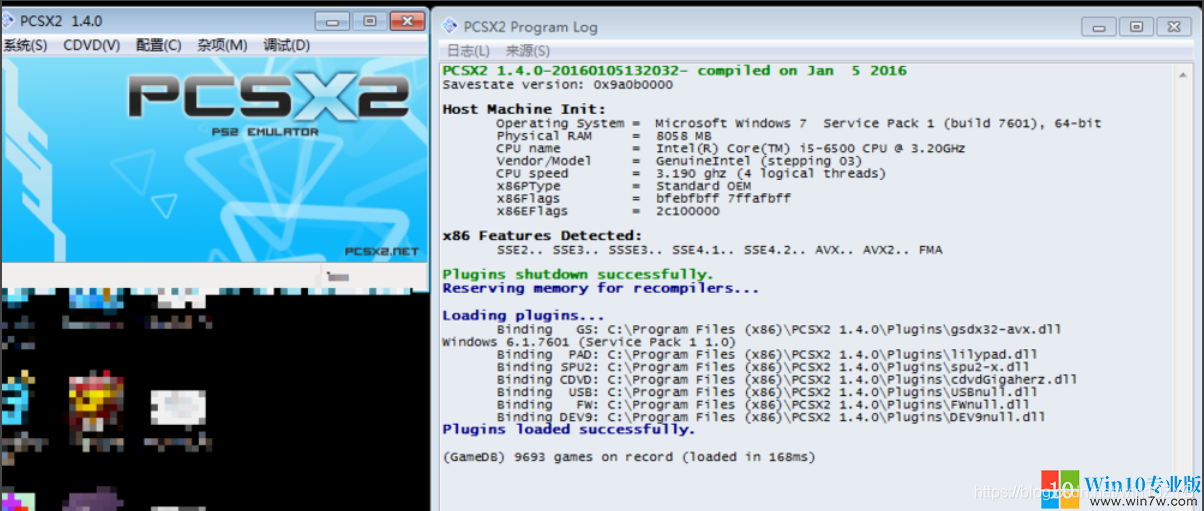Maximize the PCSX2 Program Log window

(1137, 26)
